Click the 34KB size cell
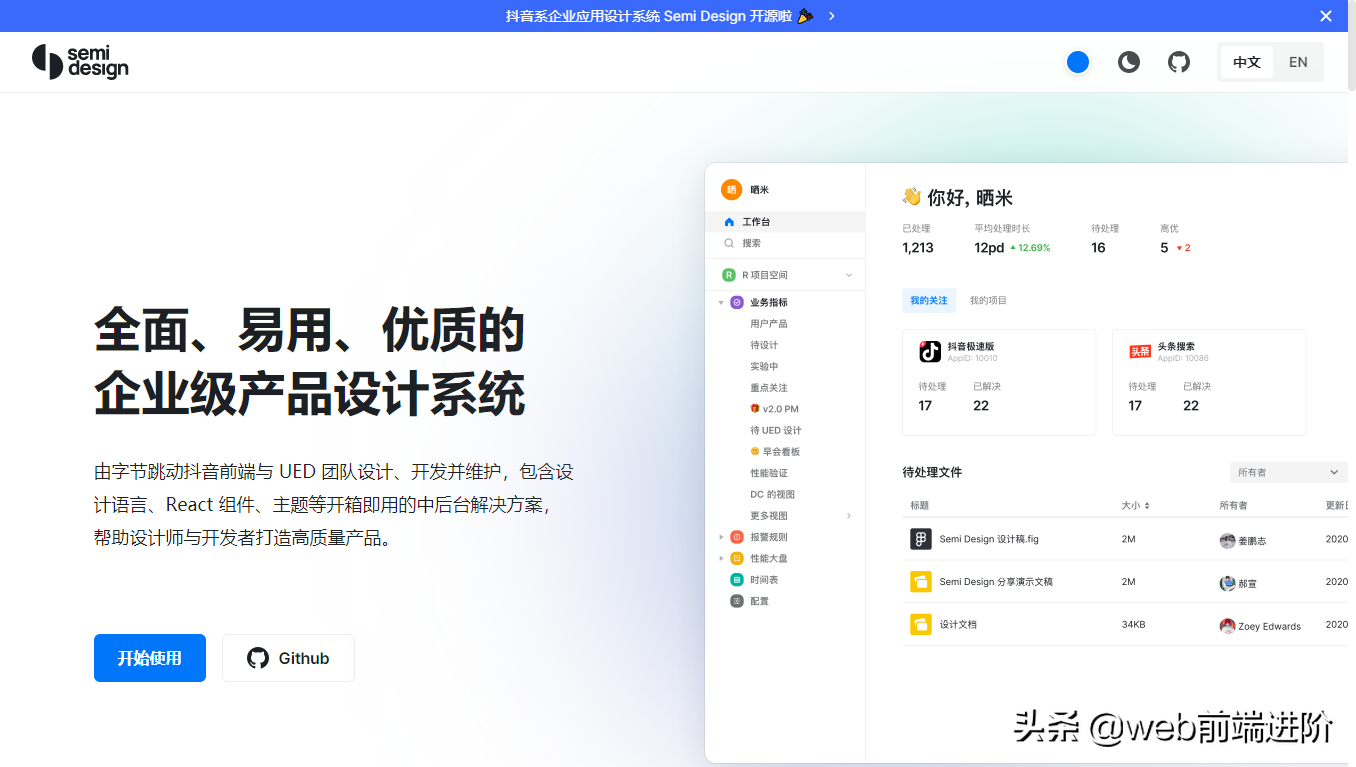 [x=1133, y=625]
